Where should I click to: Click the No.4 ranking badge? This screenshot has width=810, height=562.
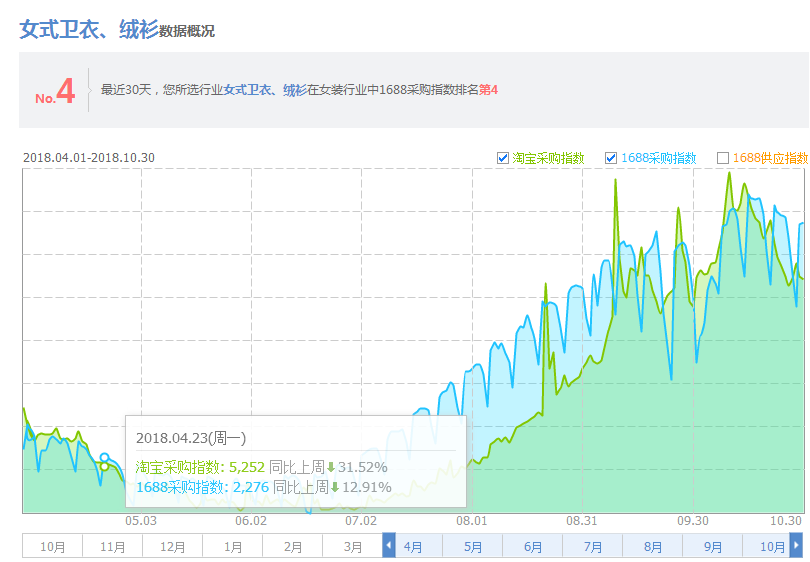[x=56, y=92]
